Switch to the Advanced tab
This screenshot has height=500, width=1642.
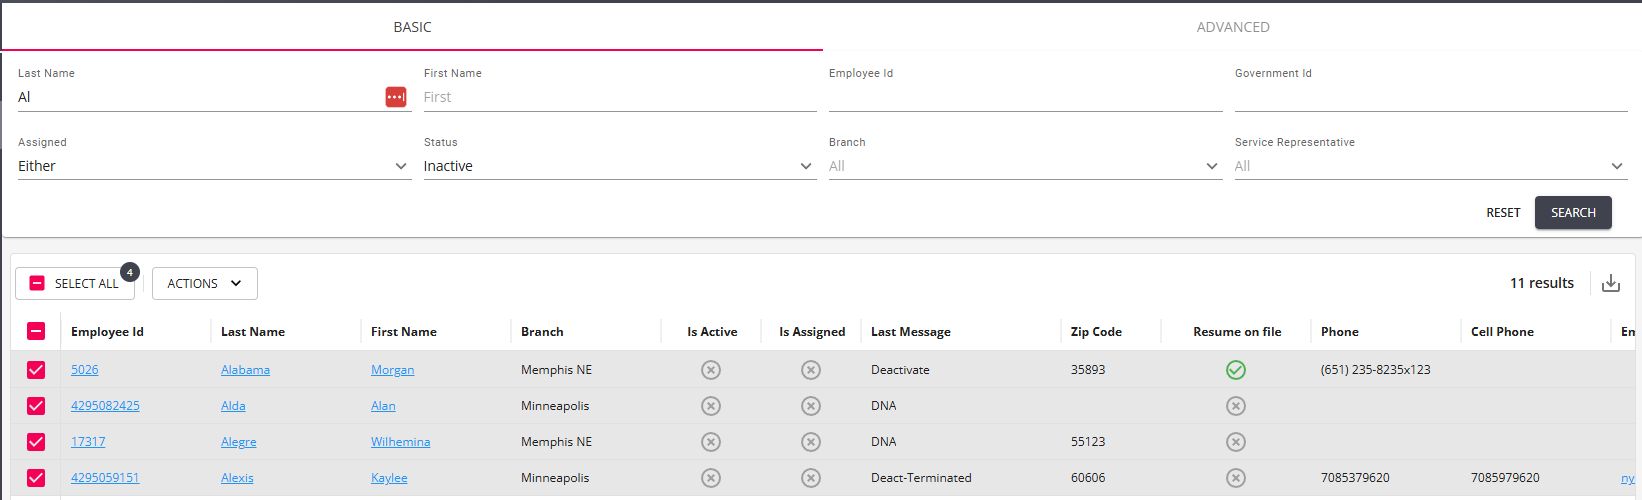[1232, 27]
